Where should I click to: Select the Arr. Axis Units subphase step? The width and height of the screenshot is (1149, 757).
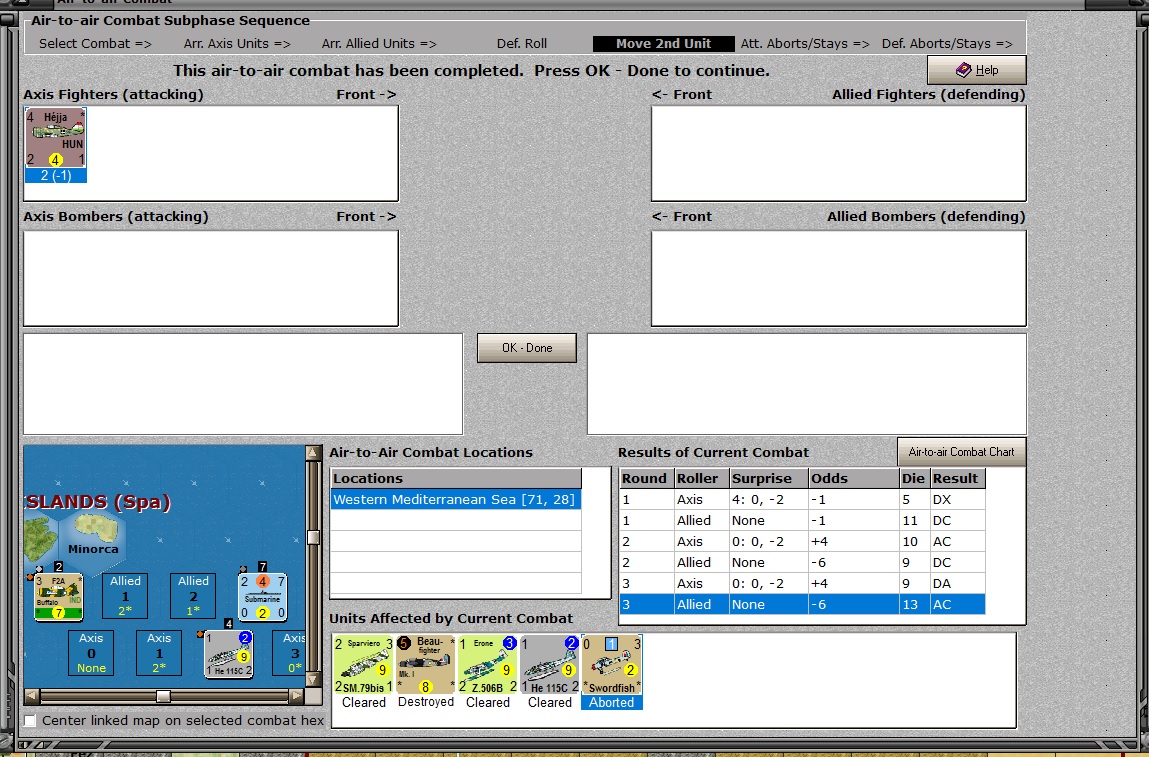click(237, 44)
